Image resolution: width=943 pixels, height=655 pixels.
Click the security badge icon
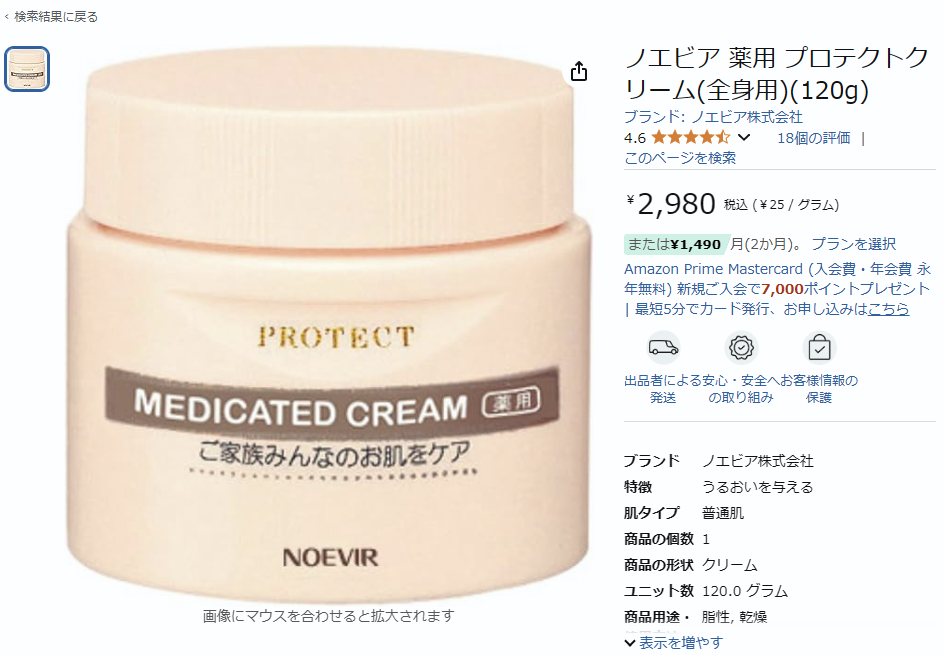(741, 348)
